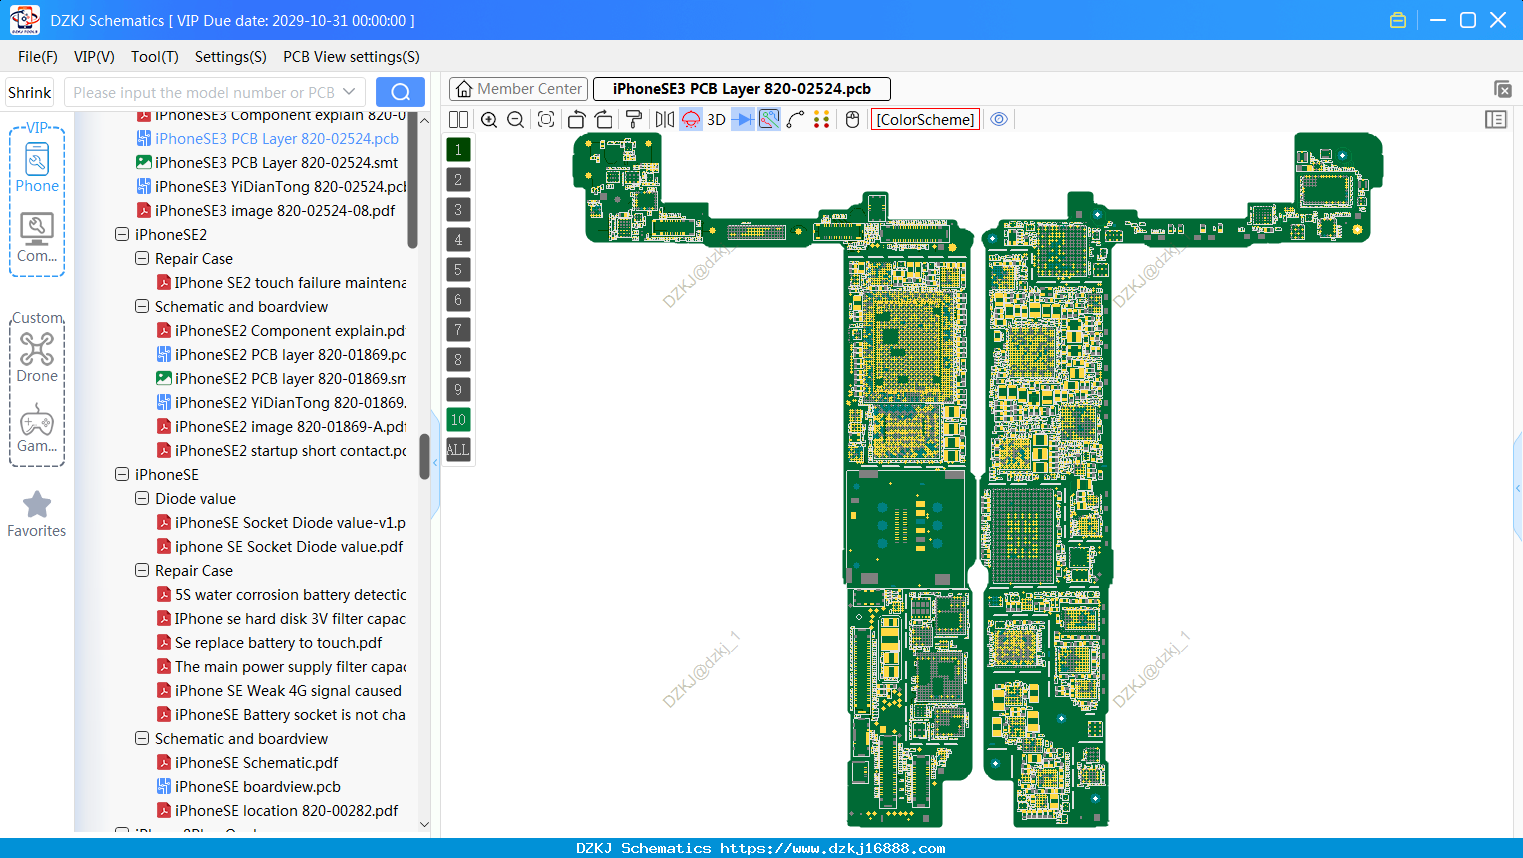Show PCB layer 2
The width and height of the screenshot is (1523, 858).
[458, 180]
